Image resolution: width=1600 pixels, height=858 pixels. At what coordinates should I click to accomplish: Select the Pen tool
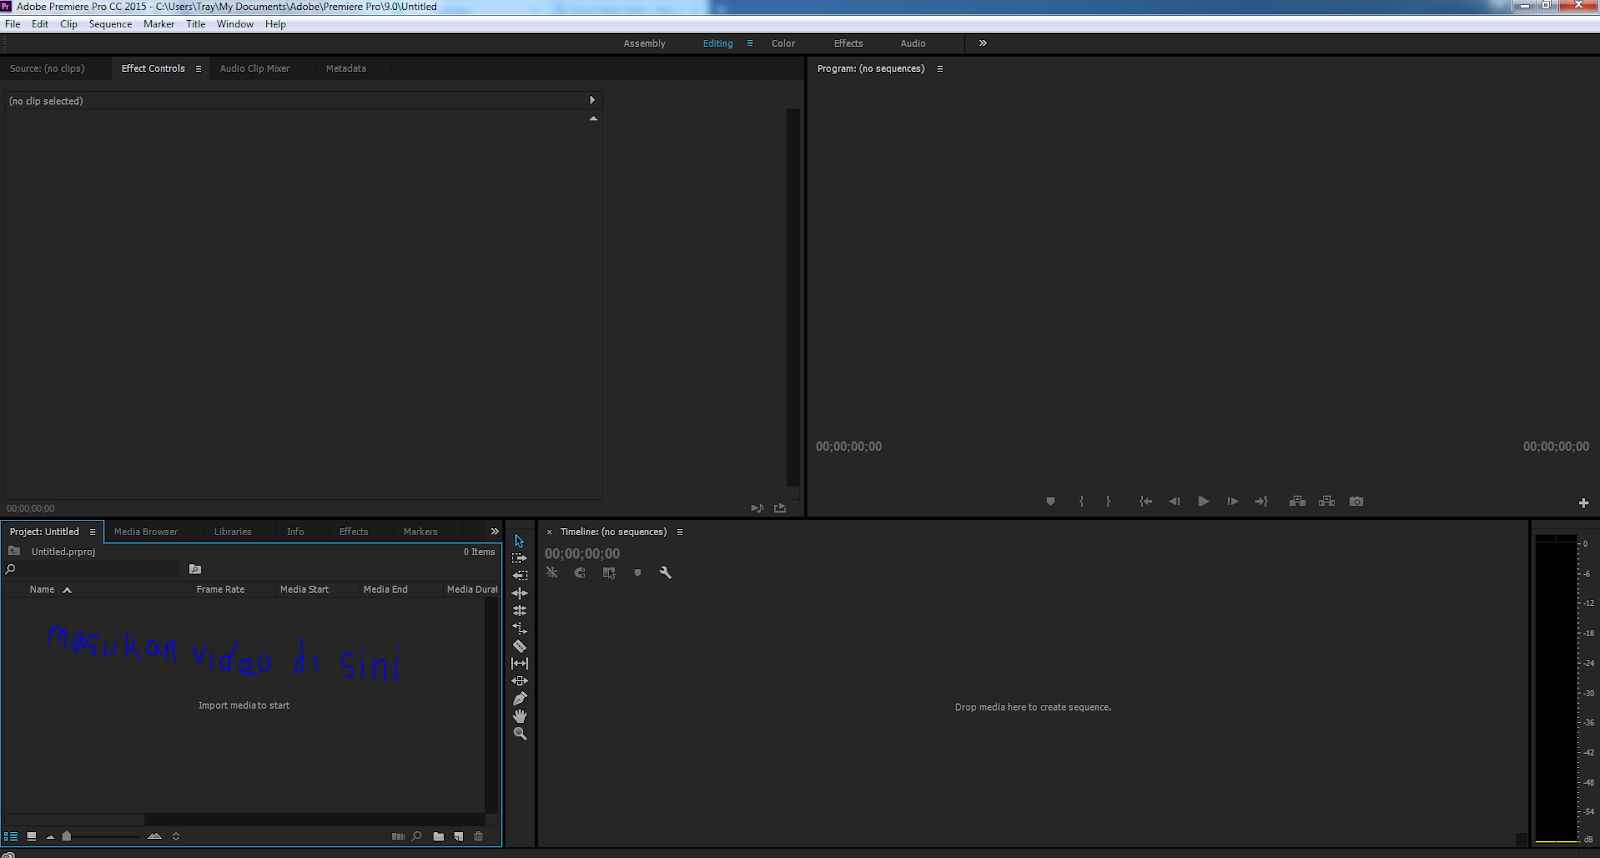point(519,698)
